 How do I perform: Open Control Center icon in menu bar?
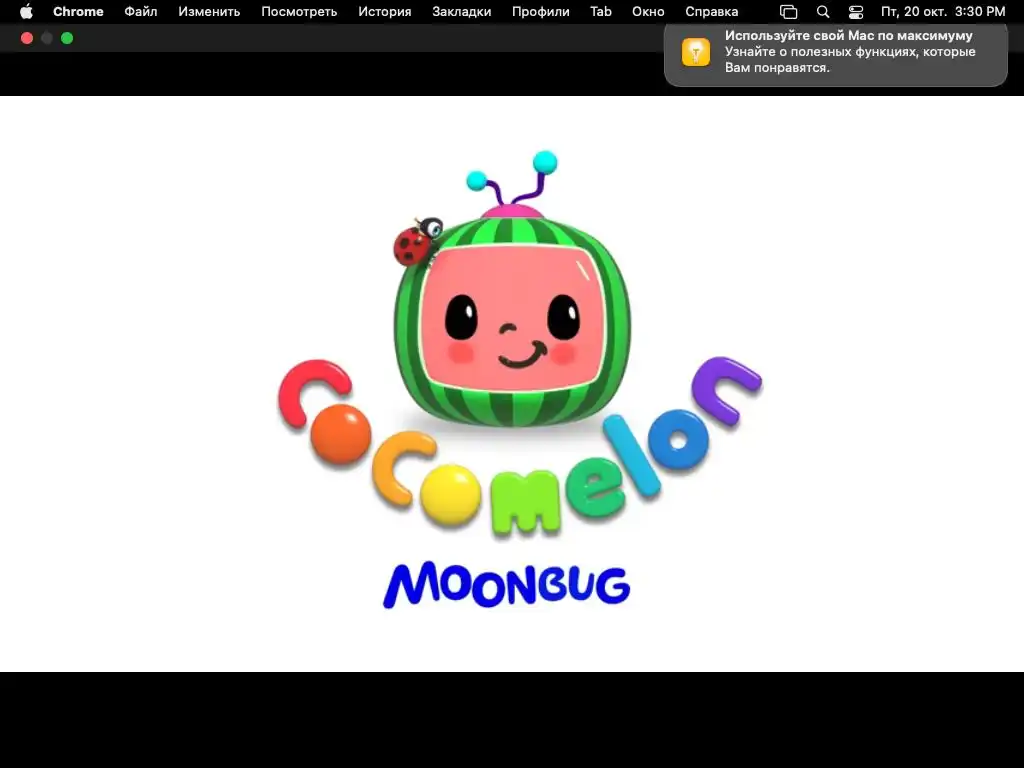[856, 12]
